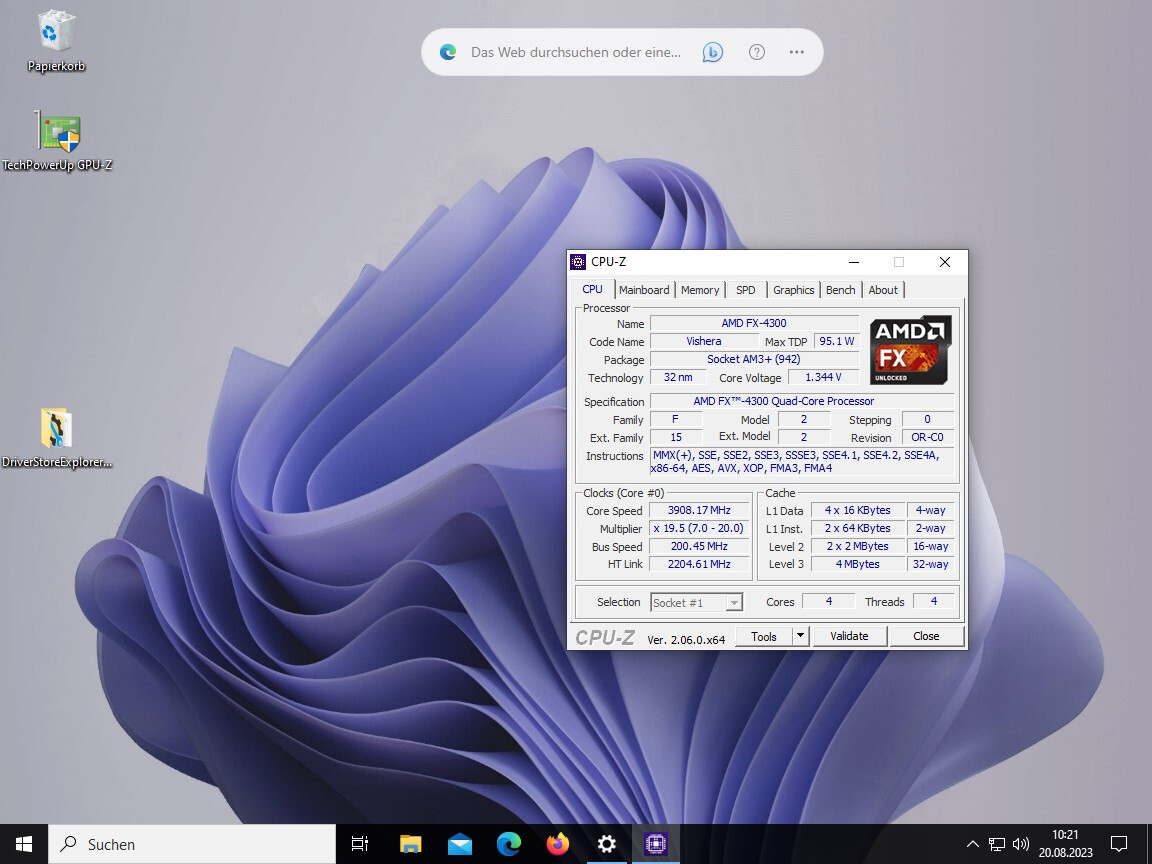Click the Revision value OR-C0

(x=927, y=437)
